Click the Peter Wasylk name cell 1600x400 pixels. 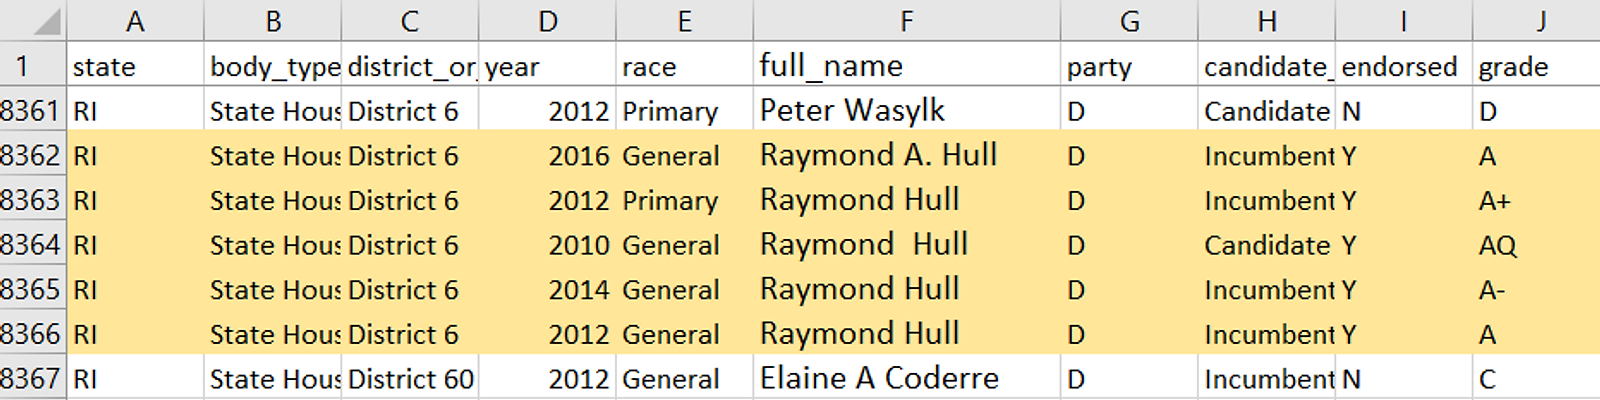907,111
